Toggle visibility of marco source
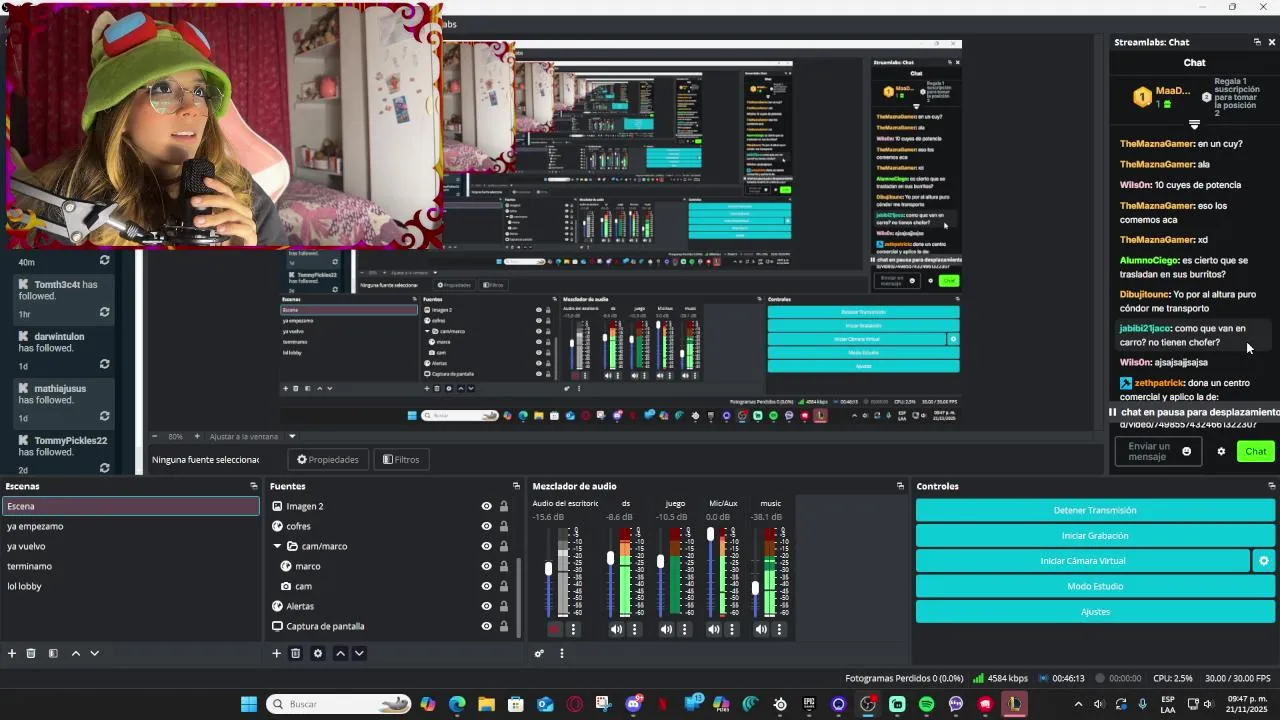Screen dimensions: 1280x720 tap(486, 566)
